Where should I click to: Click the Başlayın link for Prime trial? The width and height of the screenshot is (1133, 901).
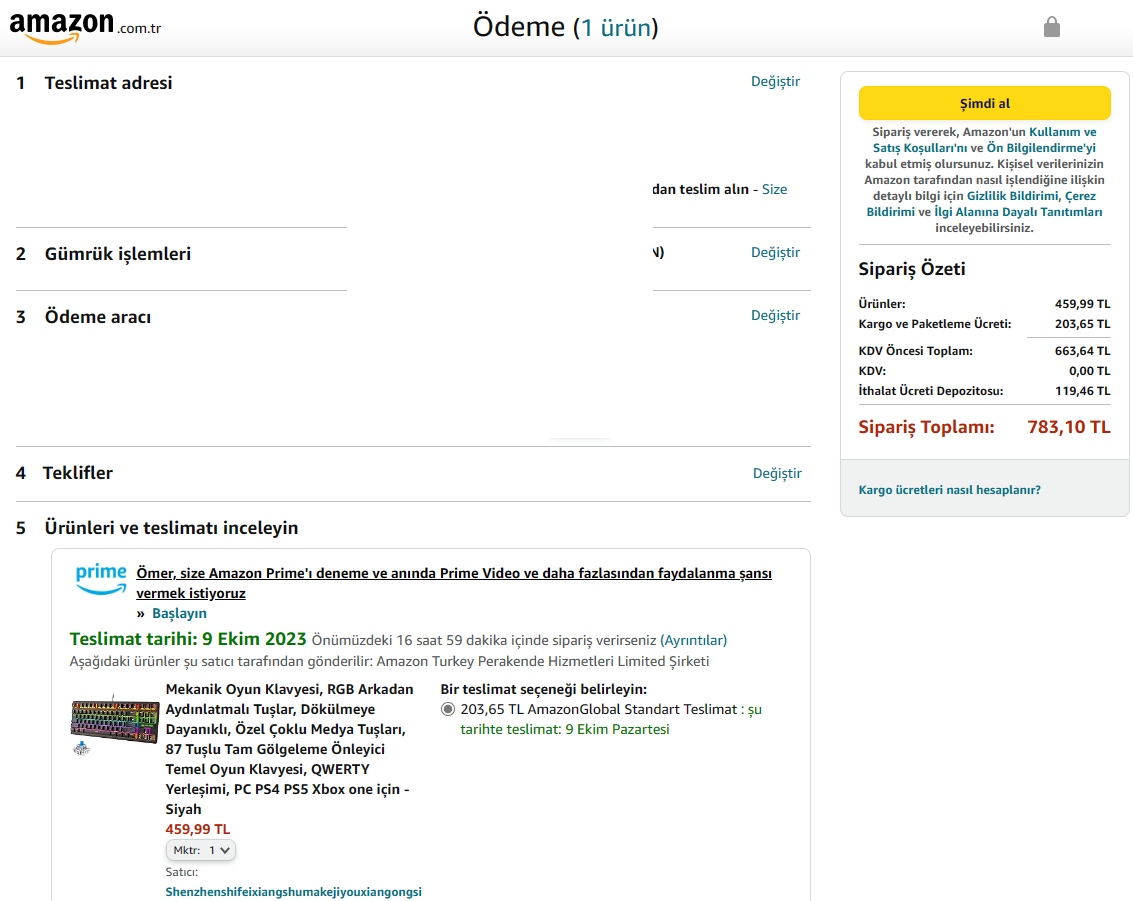coord(179,613)
